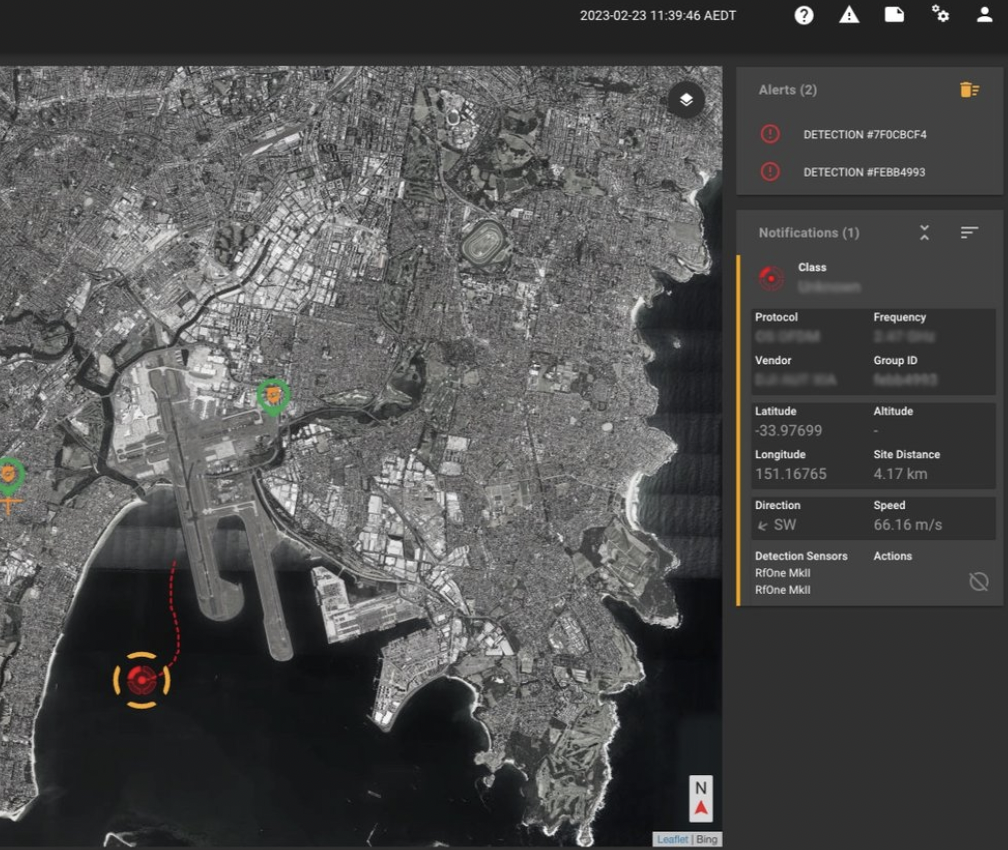This screenshot has width=1008, height=850.
Task: Click the Unknown class icon in the notification
Action: 769,279
